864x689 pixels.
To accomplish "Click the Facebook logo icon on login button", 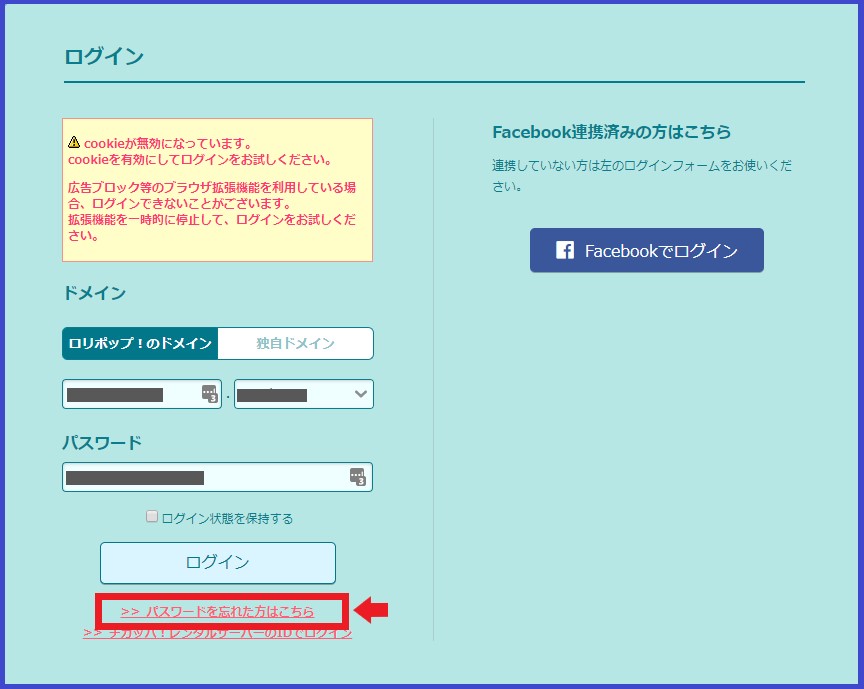I will point(565,250).
